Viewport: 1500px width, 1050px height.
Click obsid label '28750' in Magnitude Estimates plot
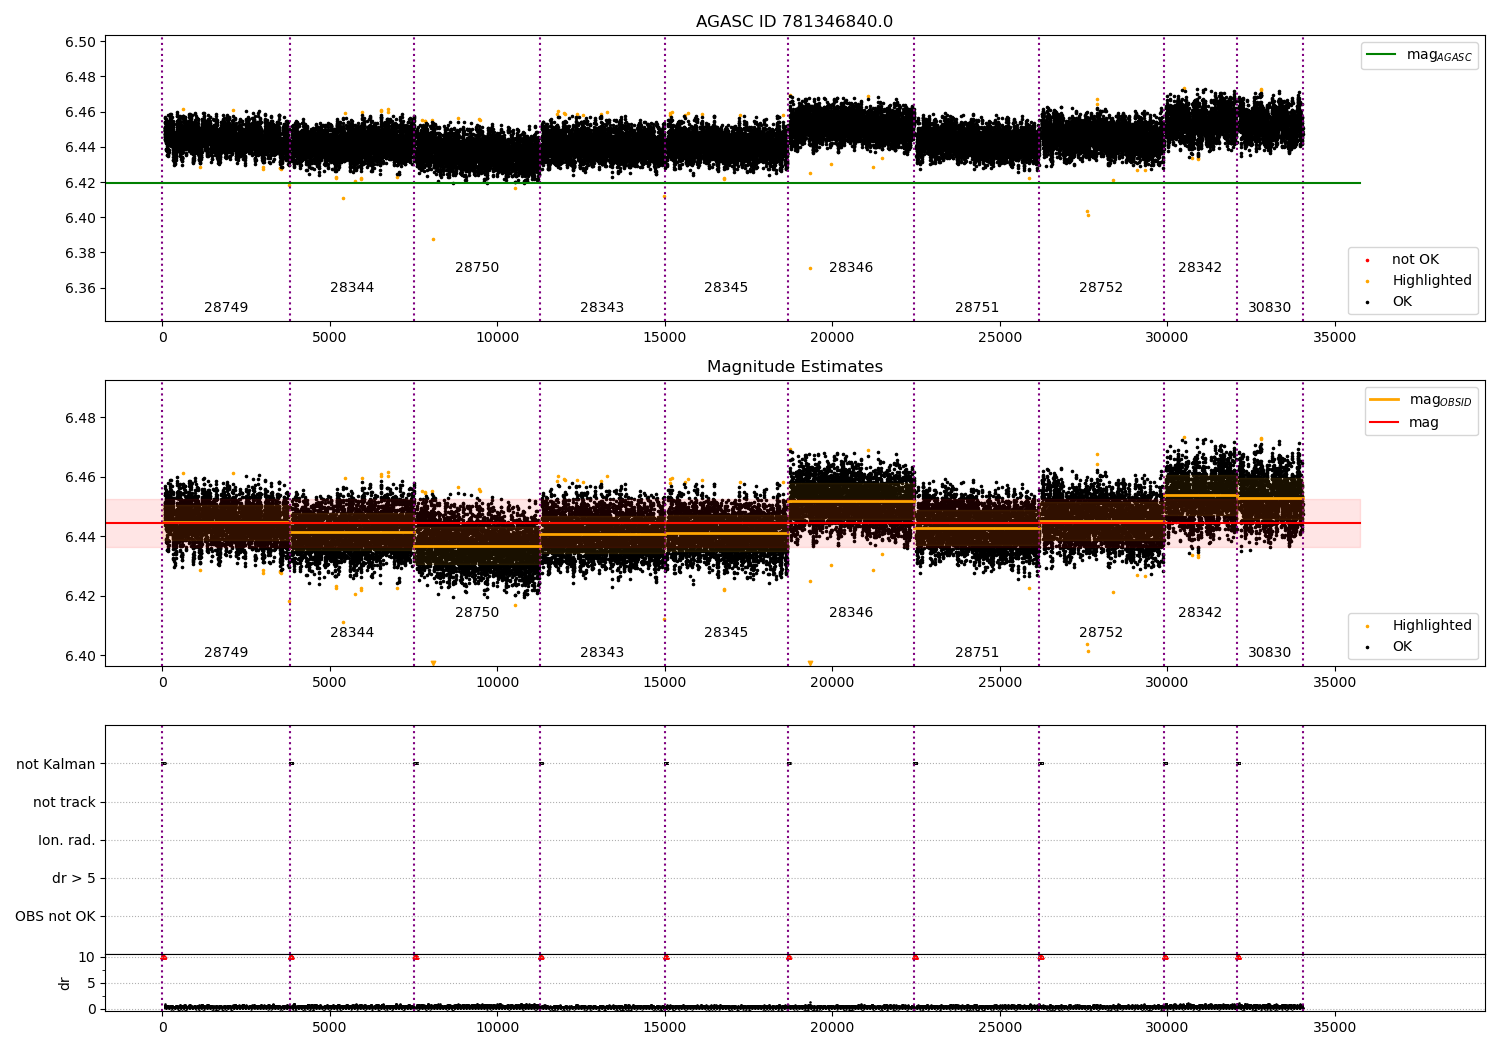[477, 612]
